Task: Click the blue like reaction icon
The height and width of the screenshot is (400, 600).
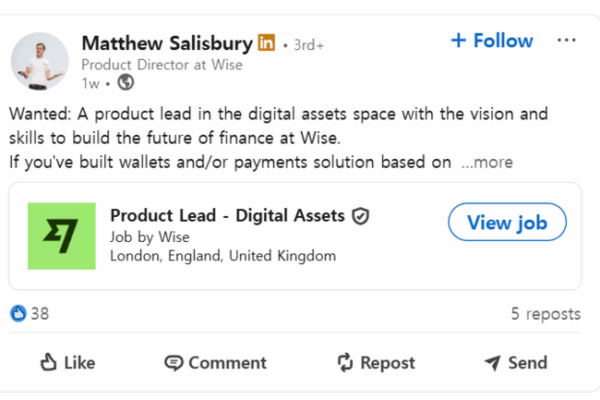Action: [18, 314]
